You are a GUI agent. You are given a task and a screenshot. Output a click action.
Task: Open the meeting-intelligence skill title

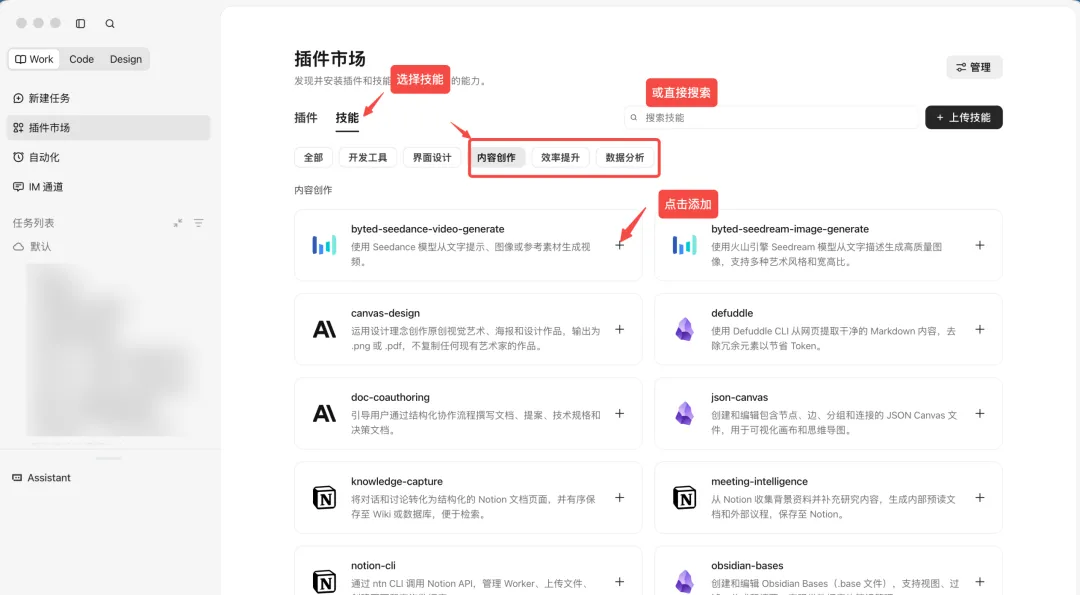point(759,481)
